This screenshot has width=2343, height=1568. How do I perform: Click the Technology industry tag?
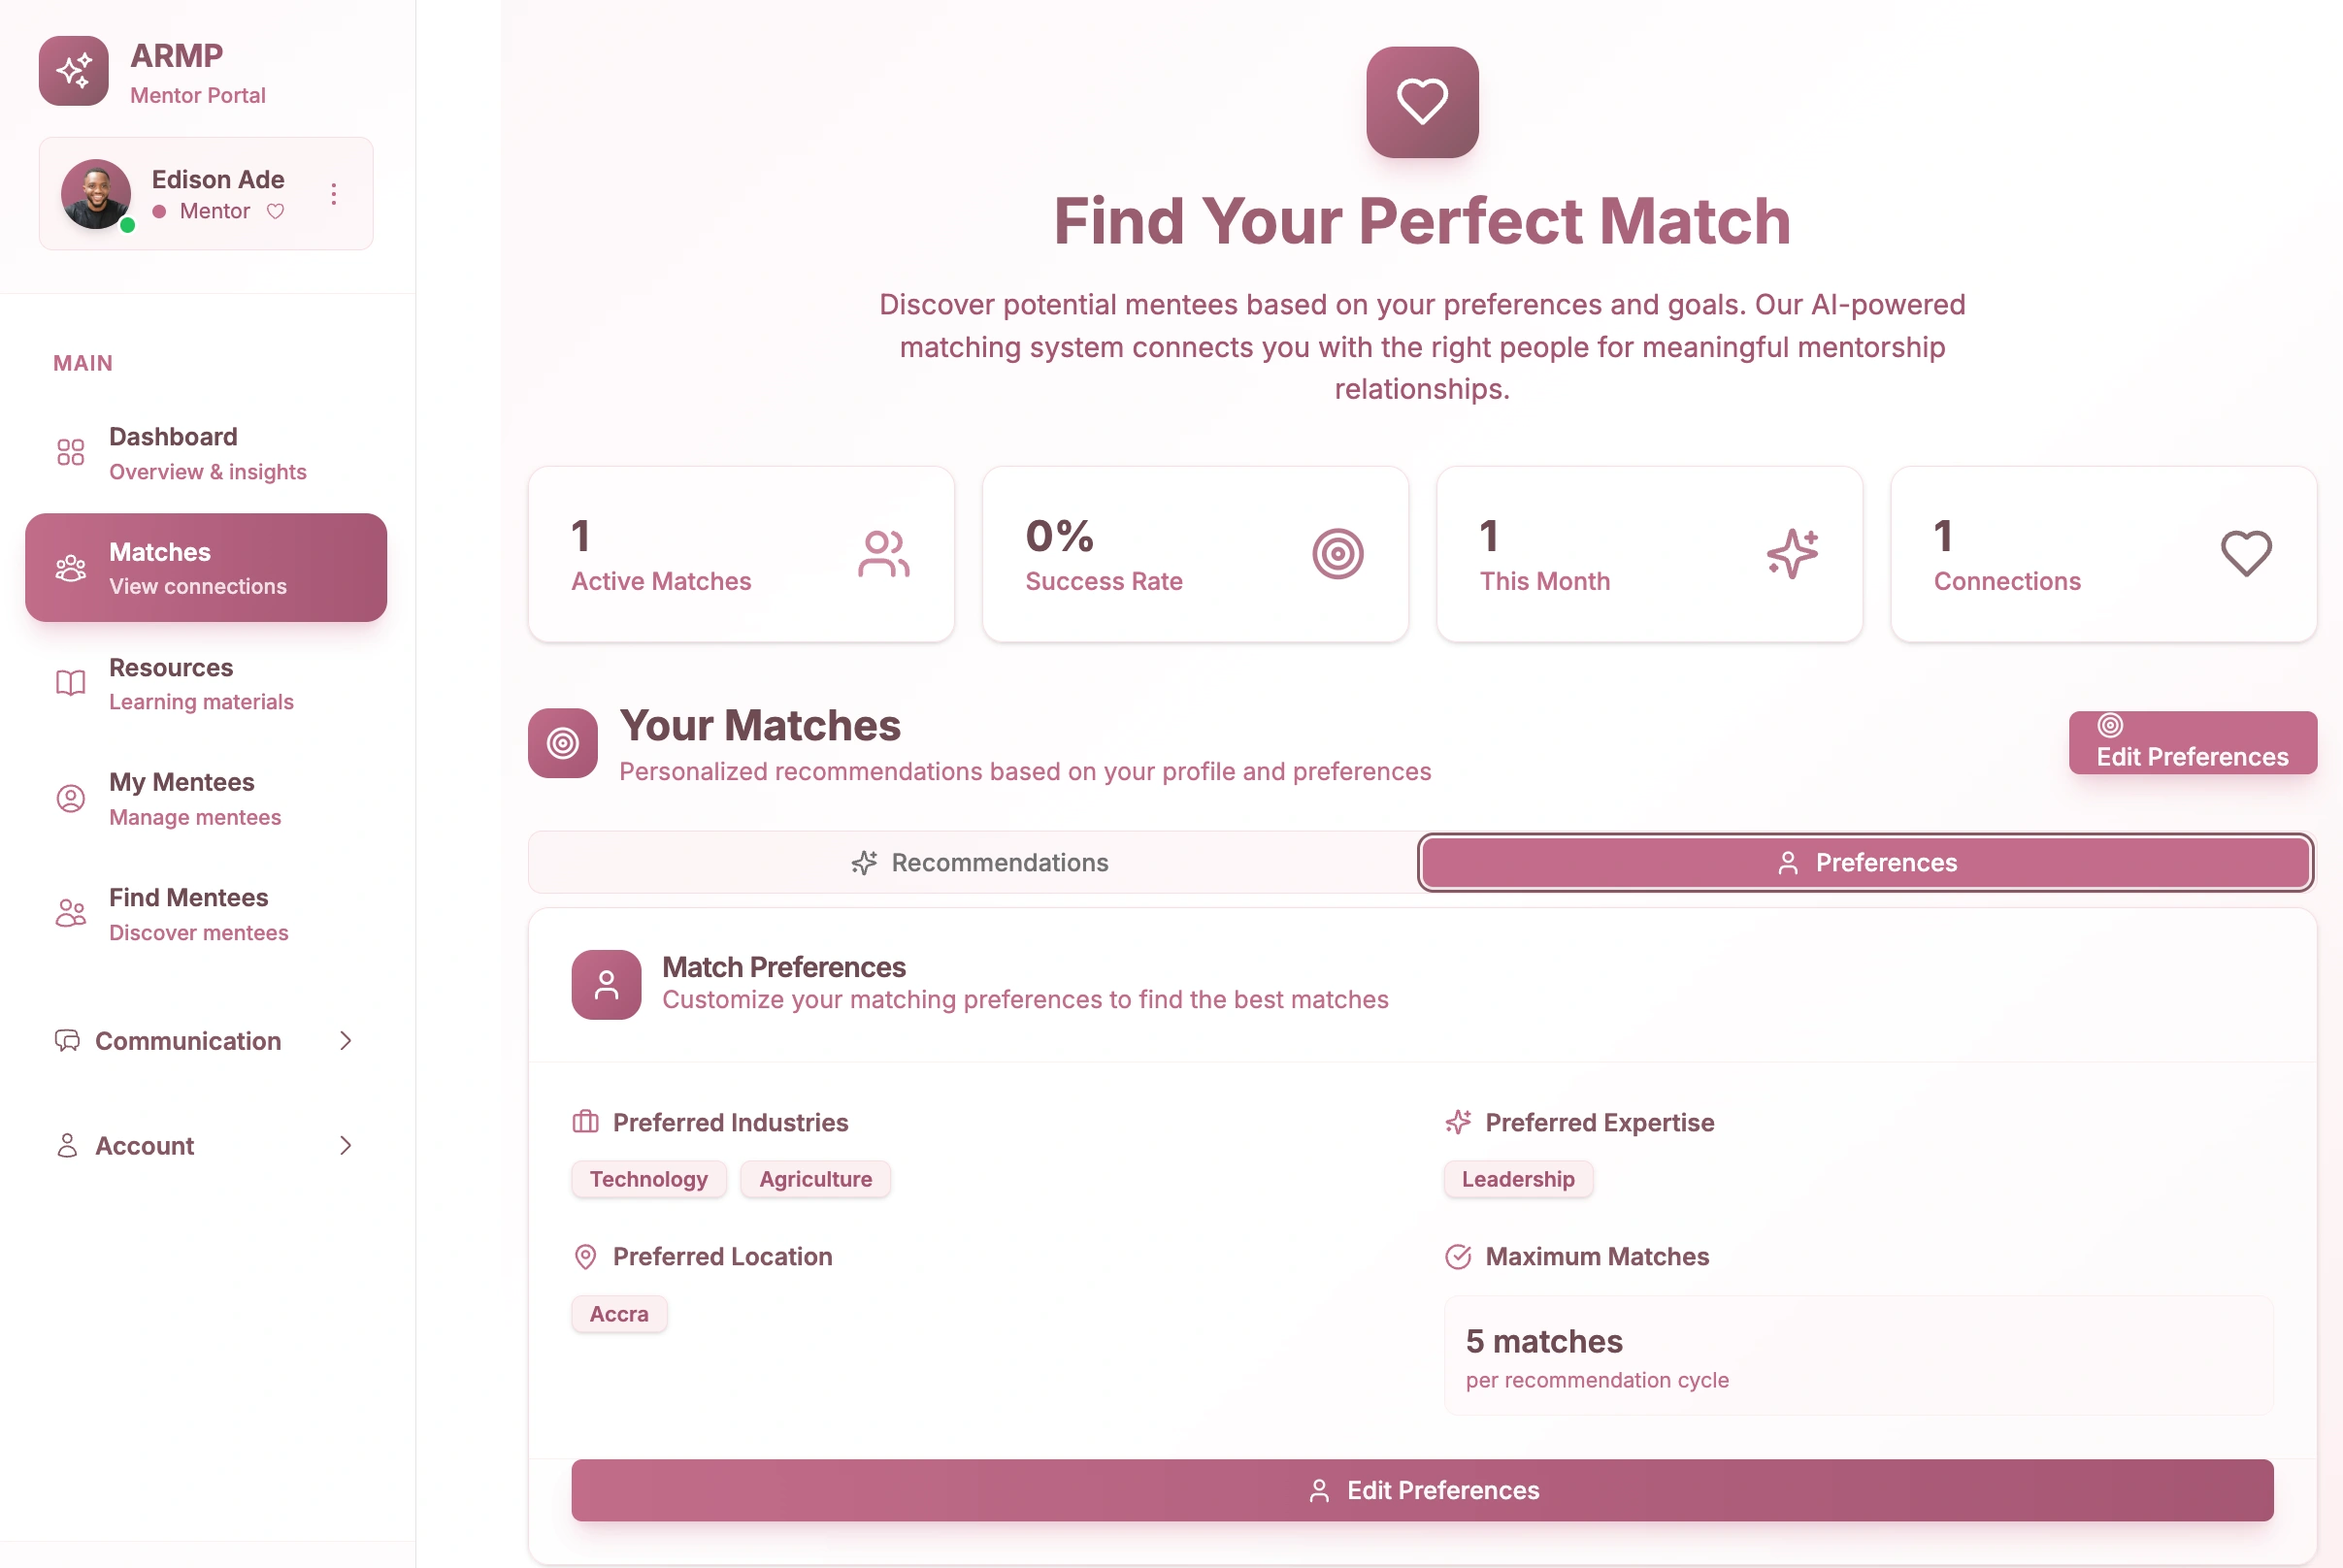coord(648,1179)
